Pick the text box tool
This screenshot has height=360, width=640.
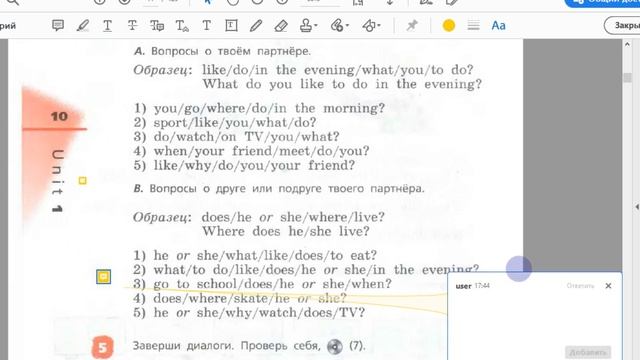pos(231,25)
